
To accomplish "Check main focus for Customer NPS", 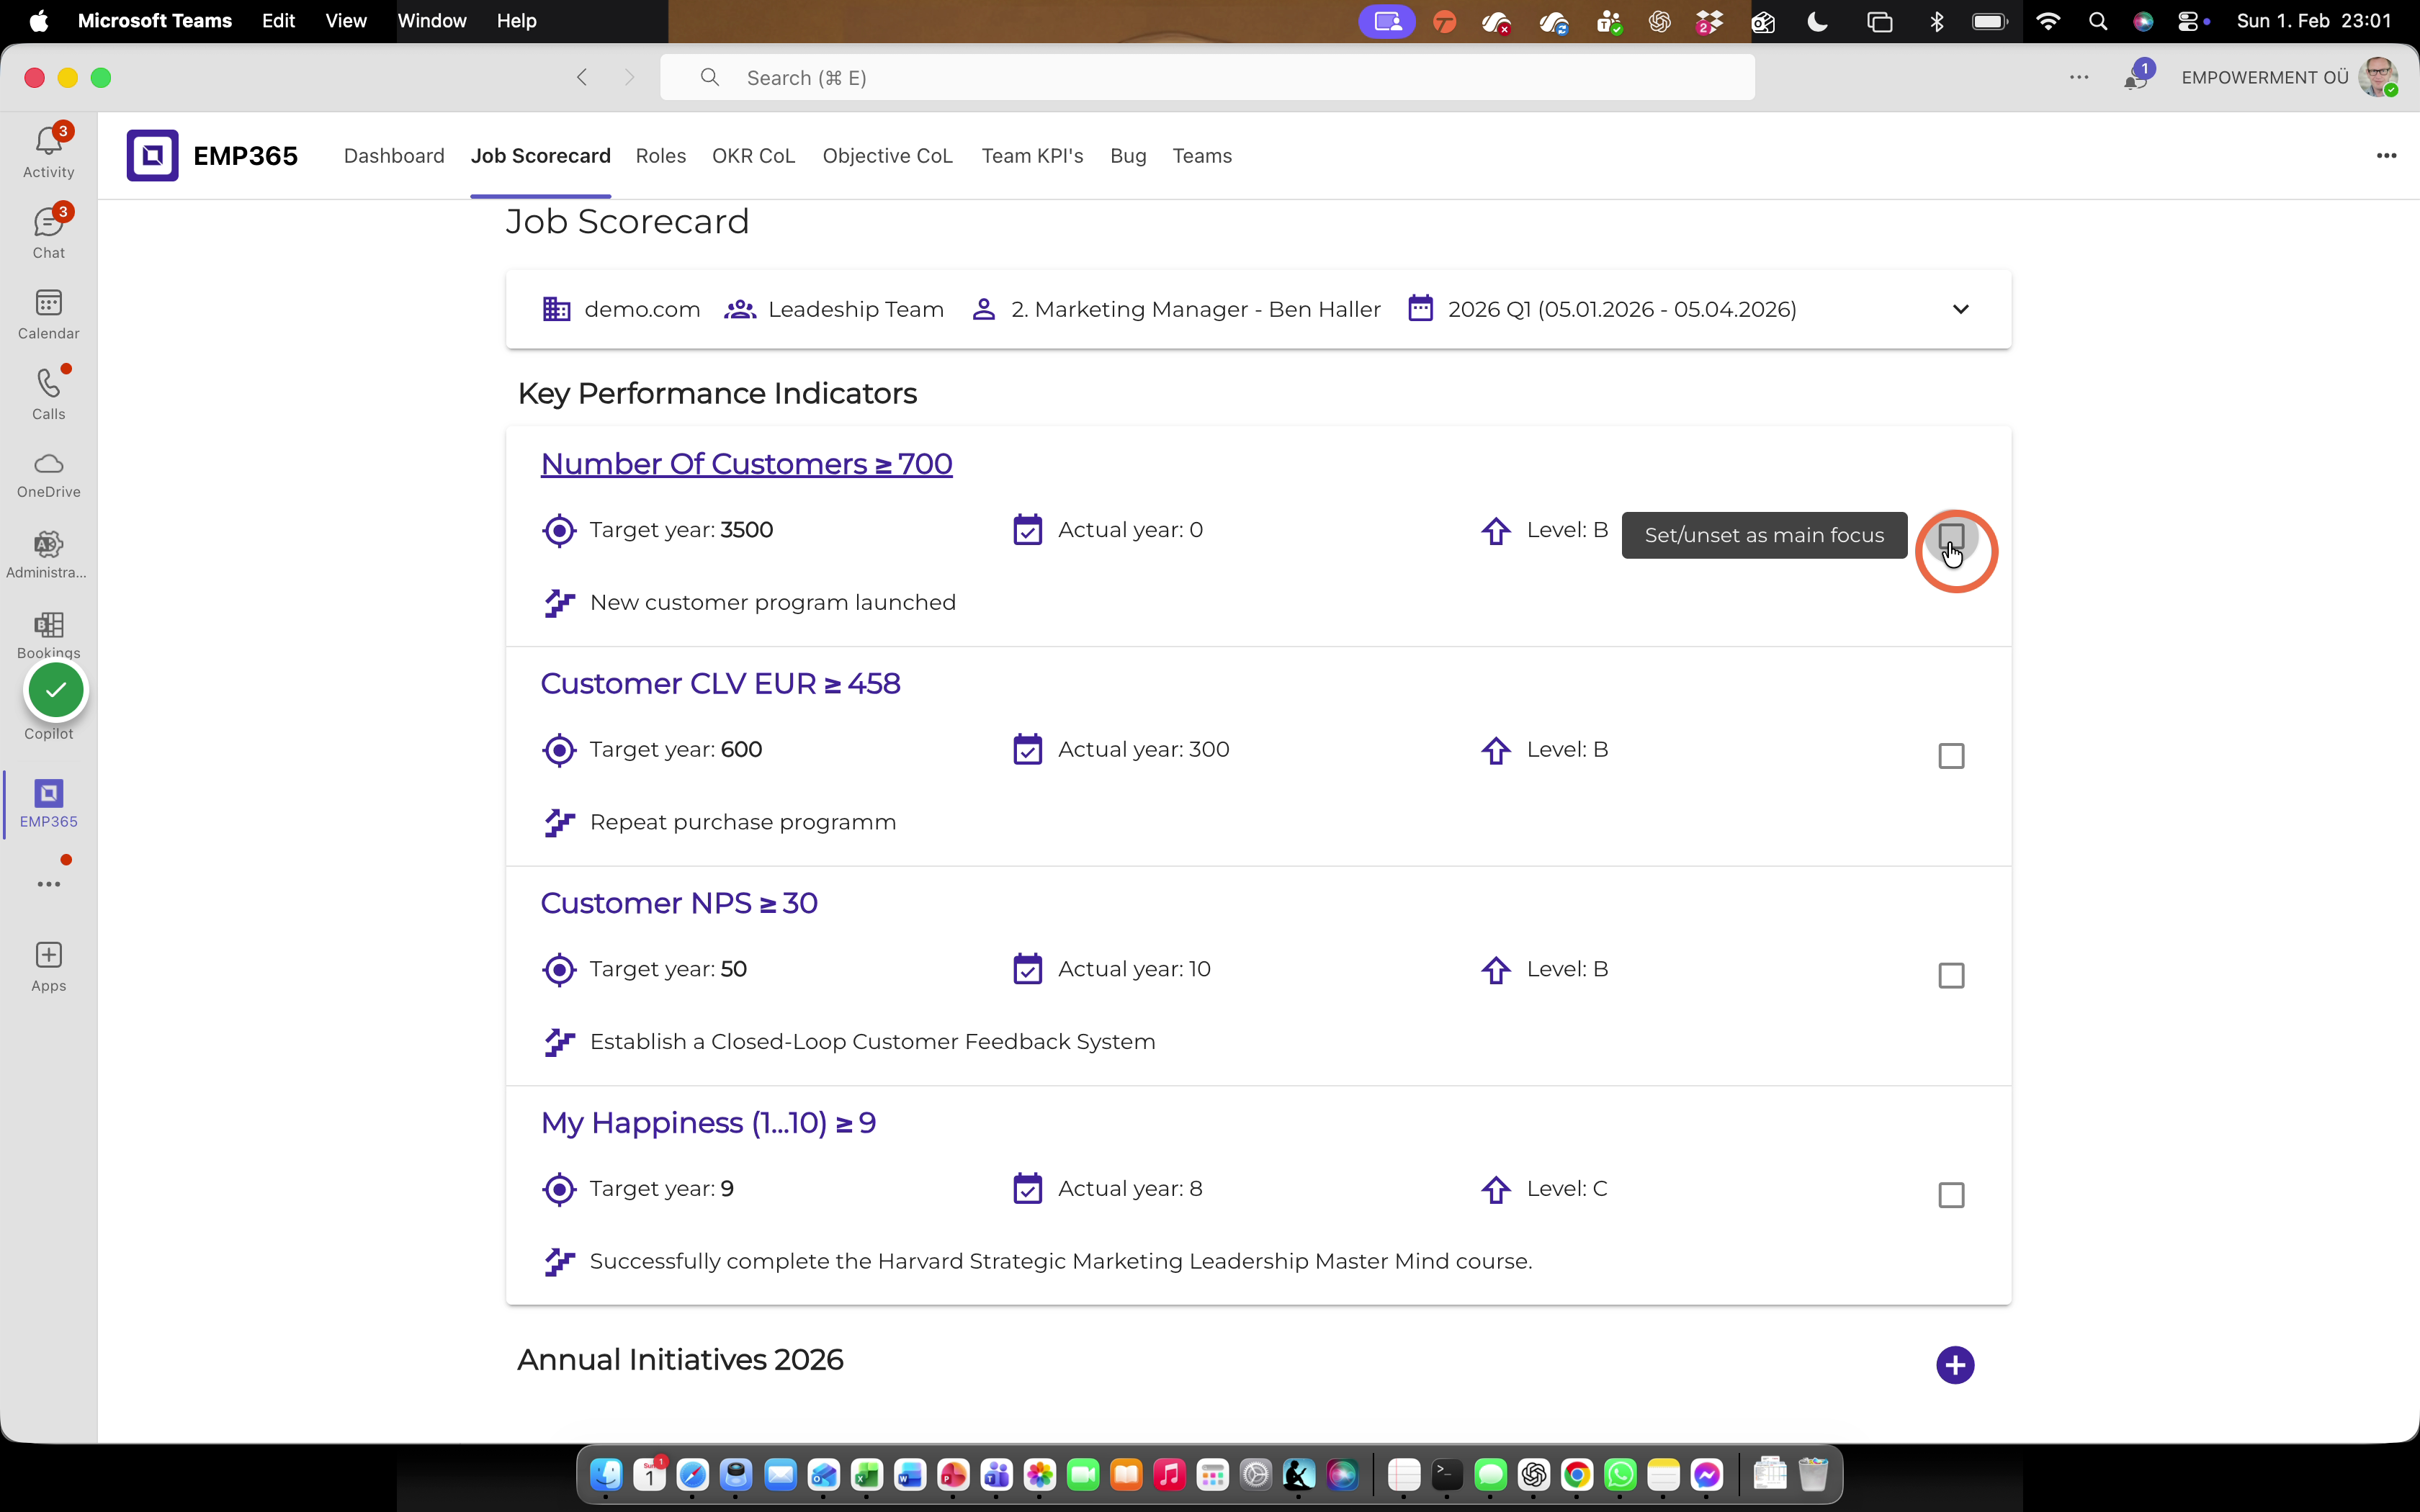I will [x=1951, y=975].
